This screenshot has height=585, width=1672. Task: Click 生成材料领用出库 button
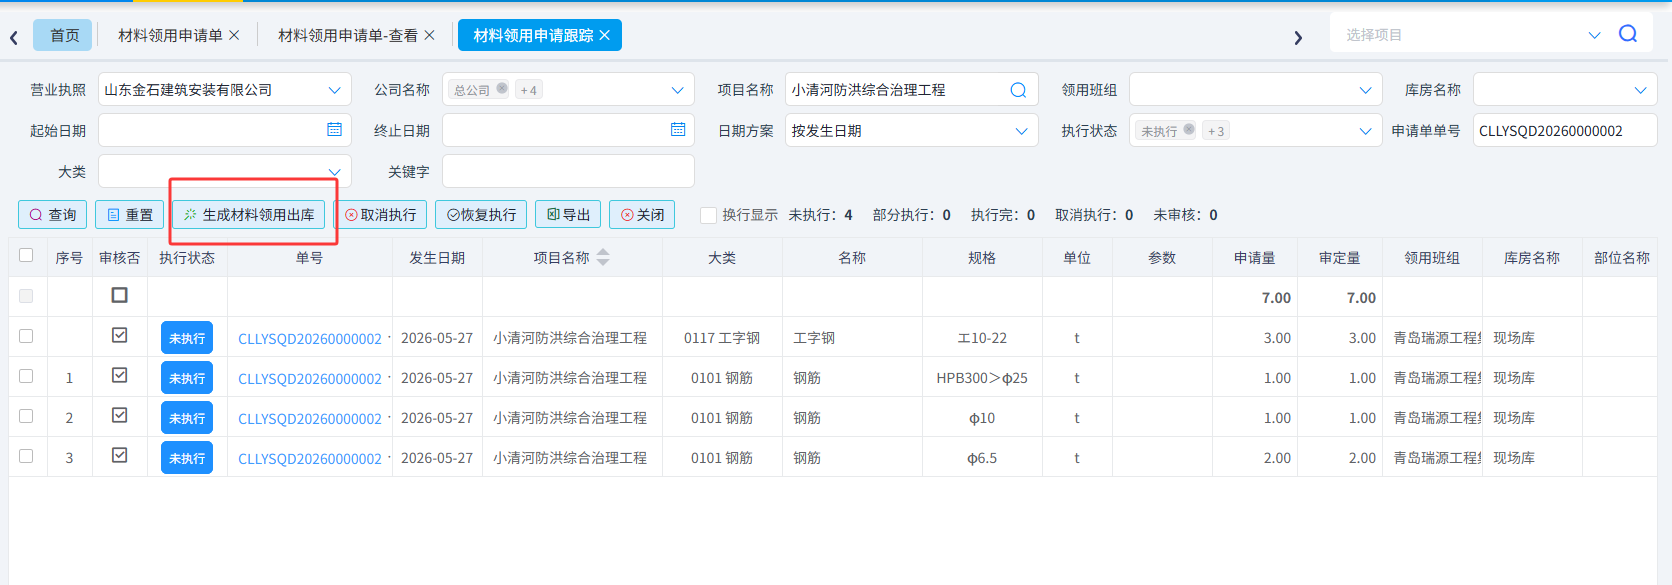pos(249,215)
